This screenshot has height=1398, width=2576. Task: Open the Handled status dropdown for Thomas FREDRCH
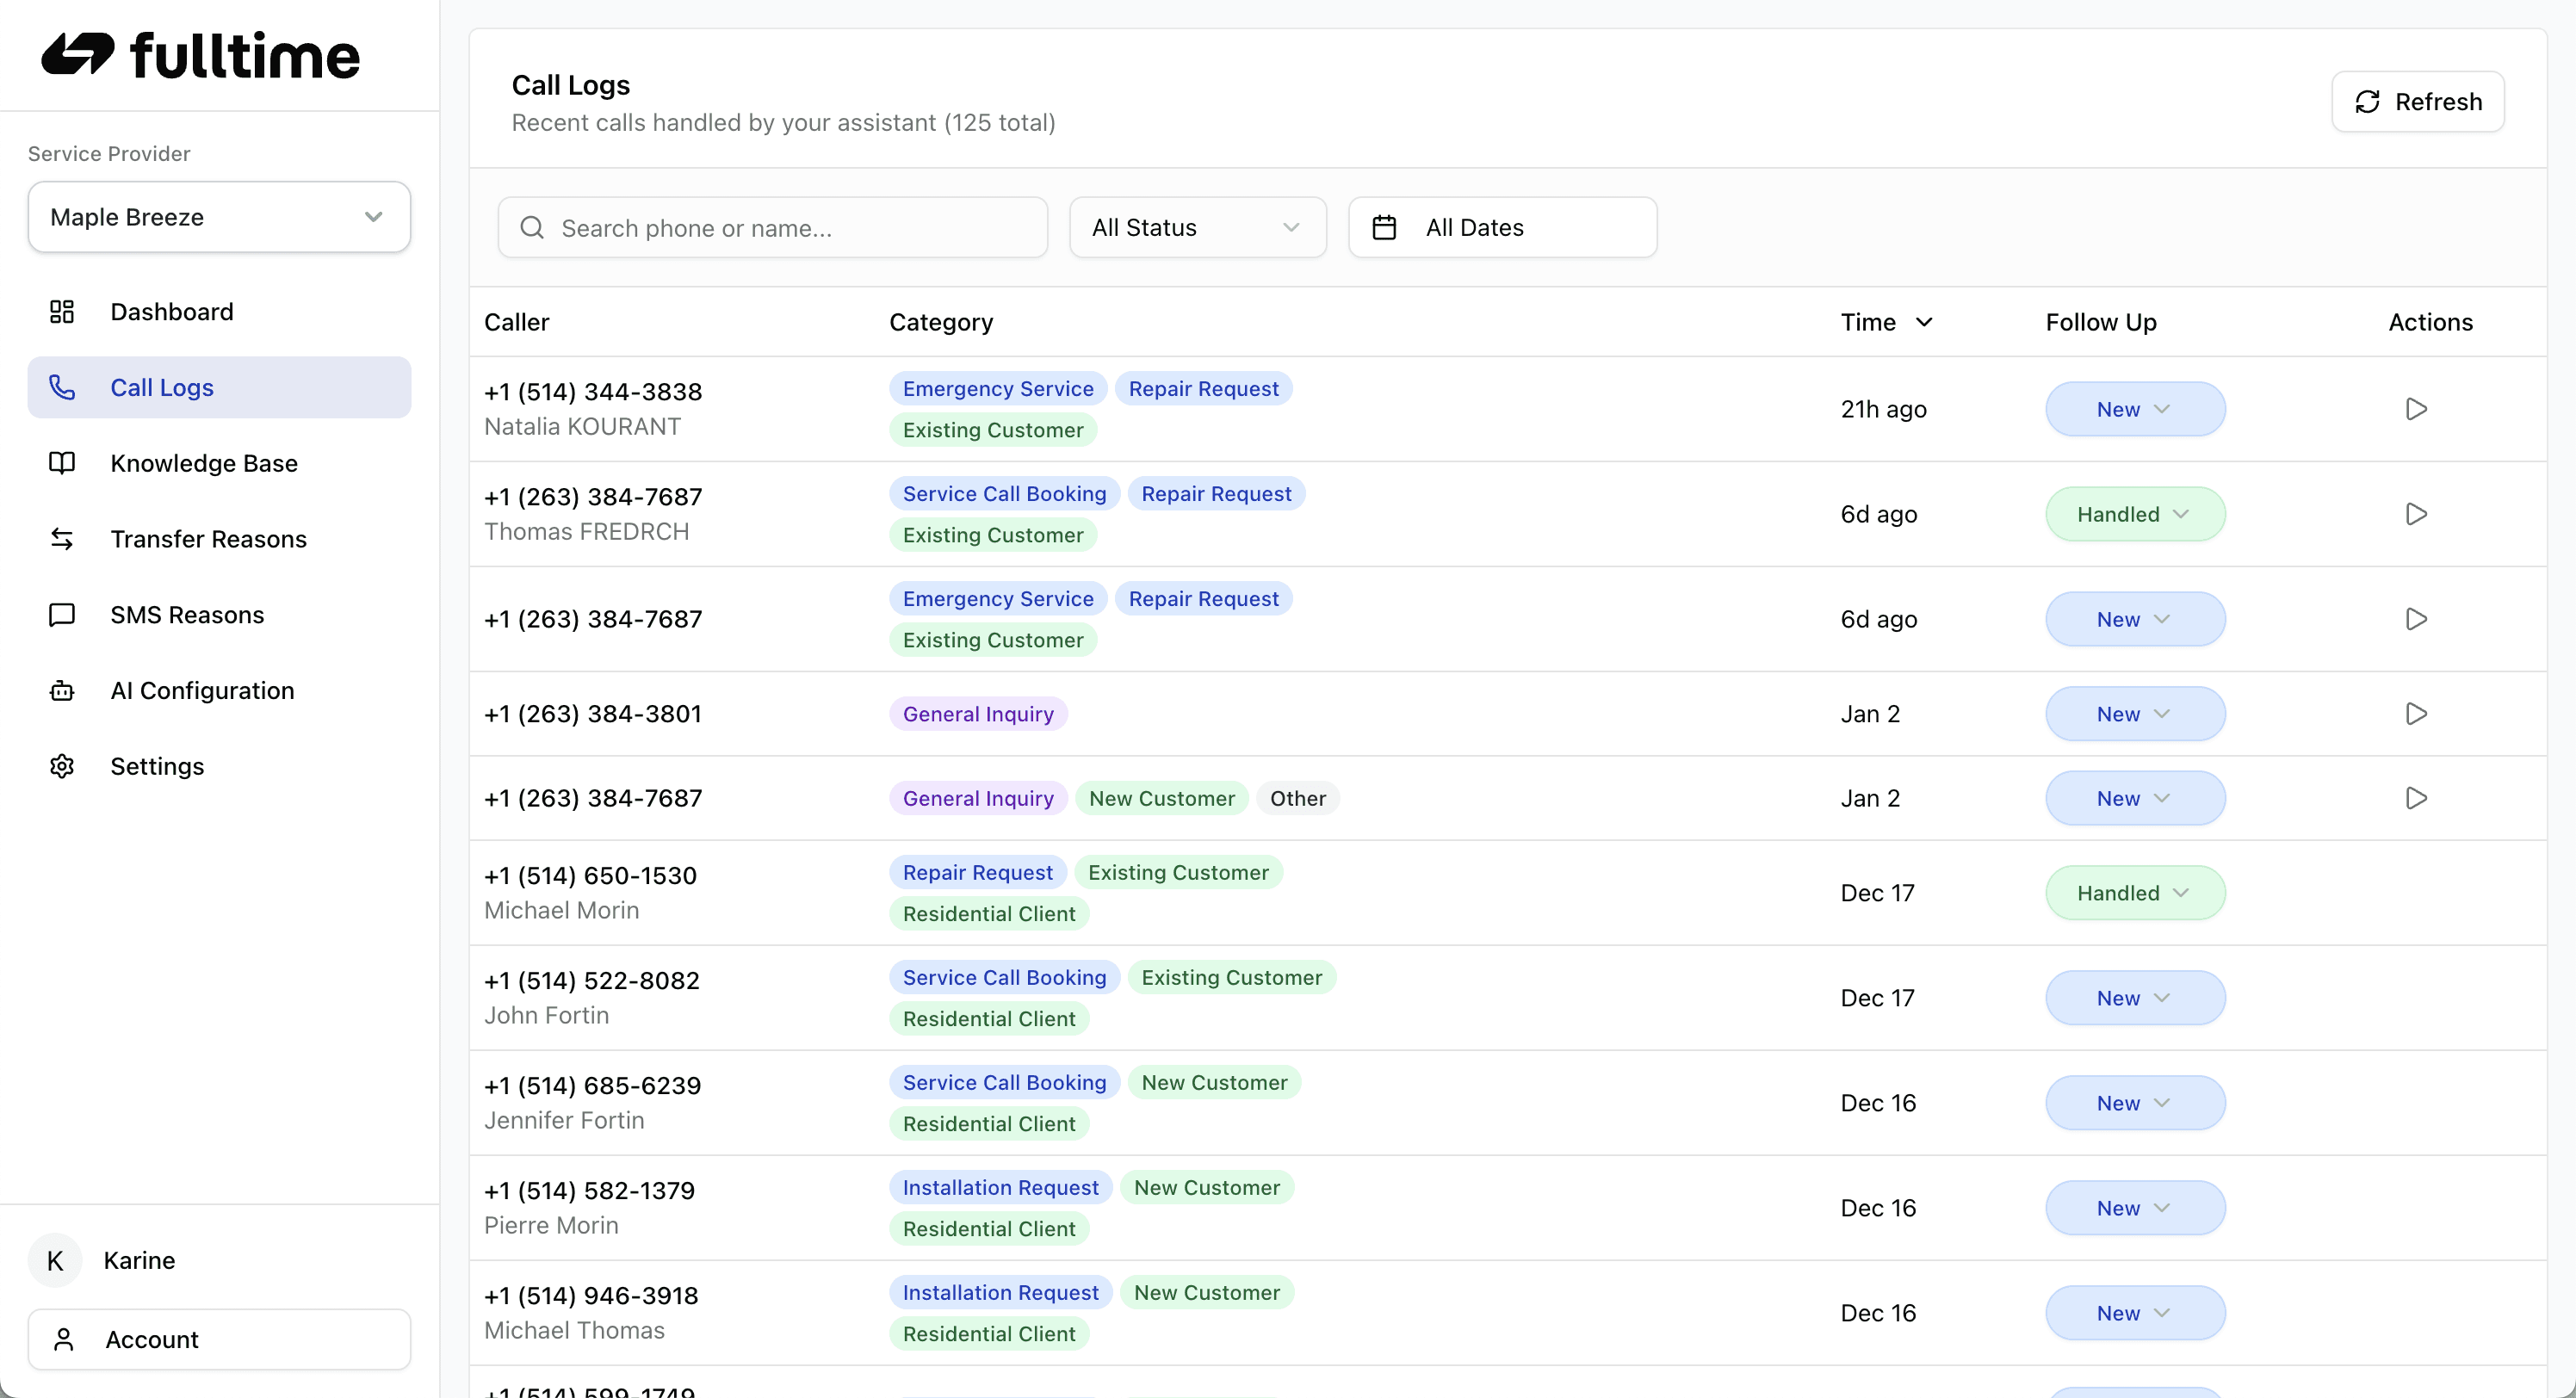[x=2134, y=513]
